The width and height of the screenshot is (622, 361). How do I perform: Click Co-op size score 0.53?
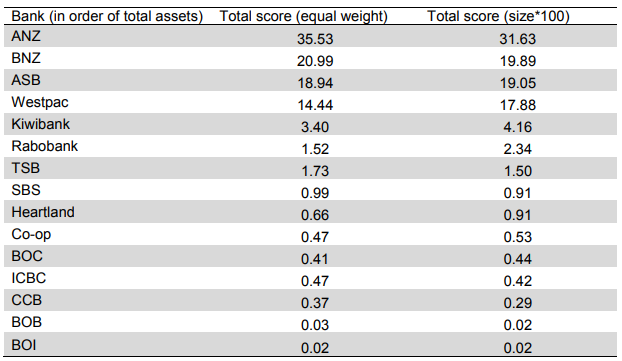(517, 237)
